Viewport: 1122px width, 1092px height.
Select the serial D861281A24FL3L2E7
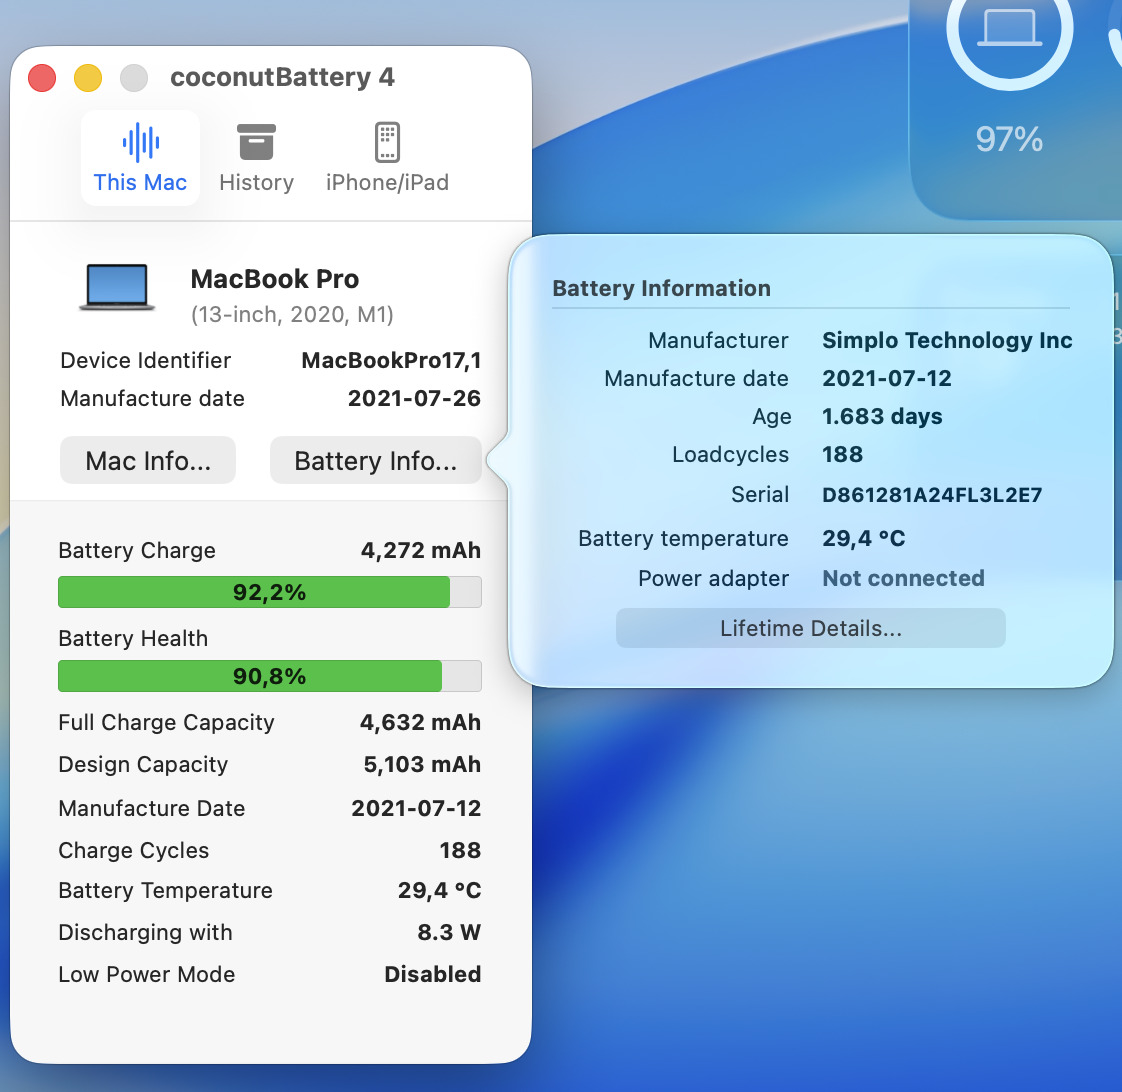pos(932,494)
